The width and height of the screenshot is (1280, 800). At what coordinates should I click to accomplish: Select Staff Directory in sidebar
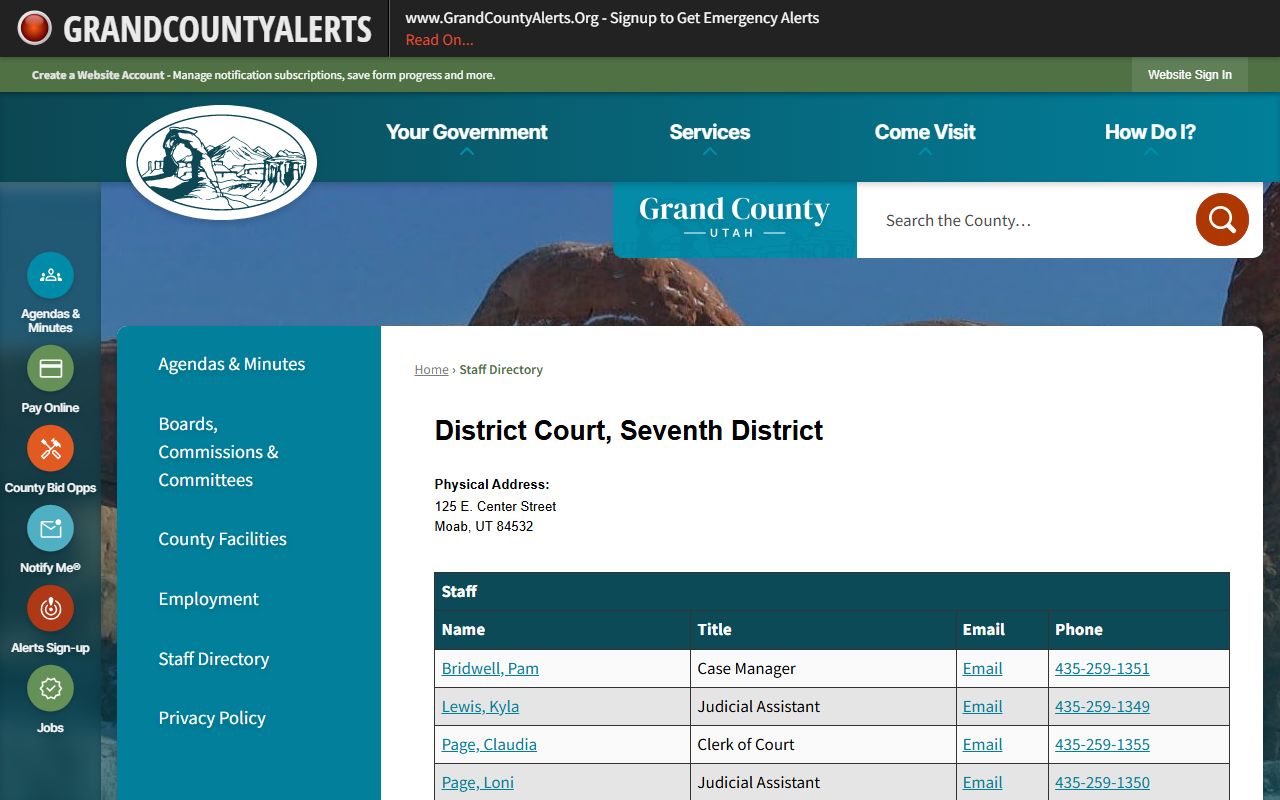214,659
